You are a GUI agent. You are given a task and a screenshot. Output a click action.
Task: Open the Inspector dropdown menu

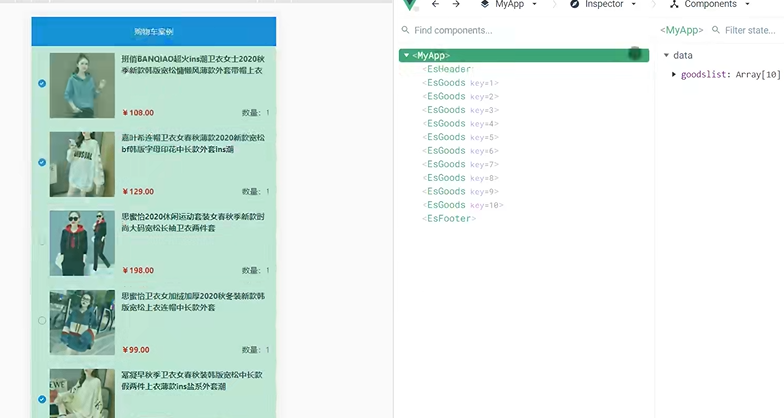tap(634, 4)
